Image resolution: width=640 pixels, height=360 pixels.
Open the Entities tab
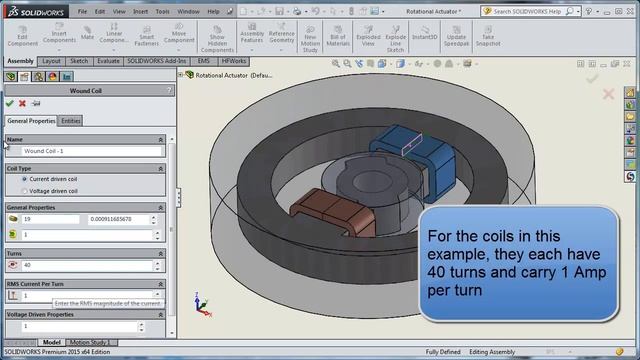pyautogui.click(x=71, y=121)
